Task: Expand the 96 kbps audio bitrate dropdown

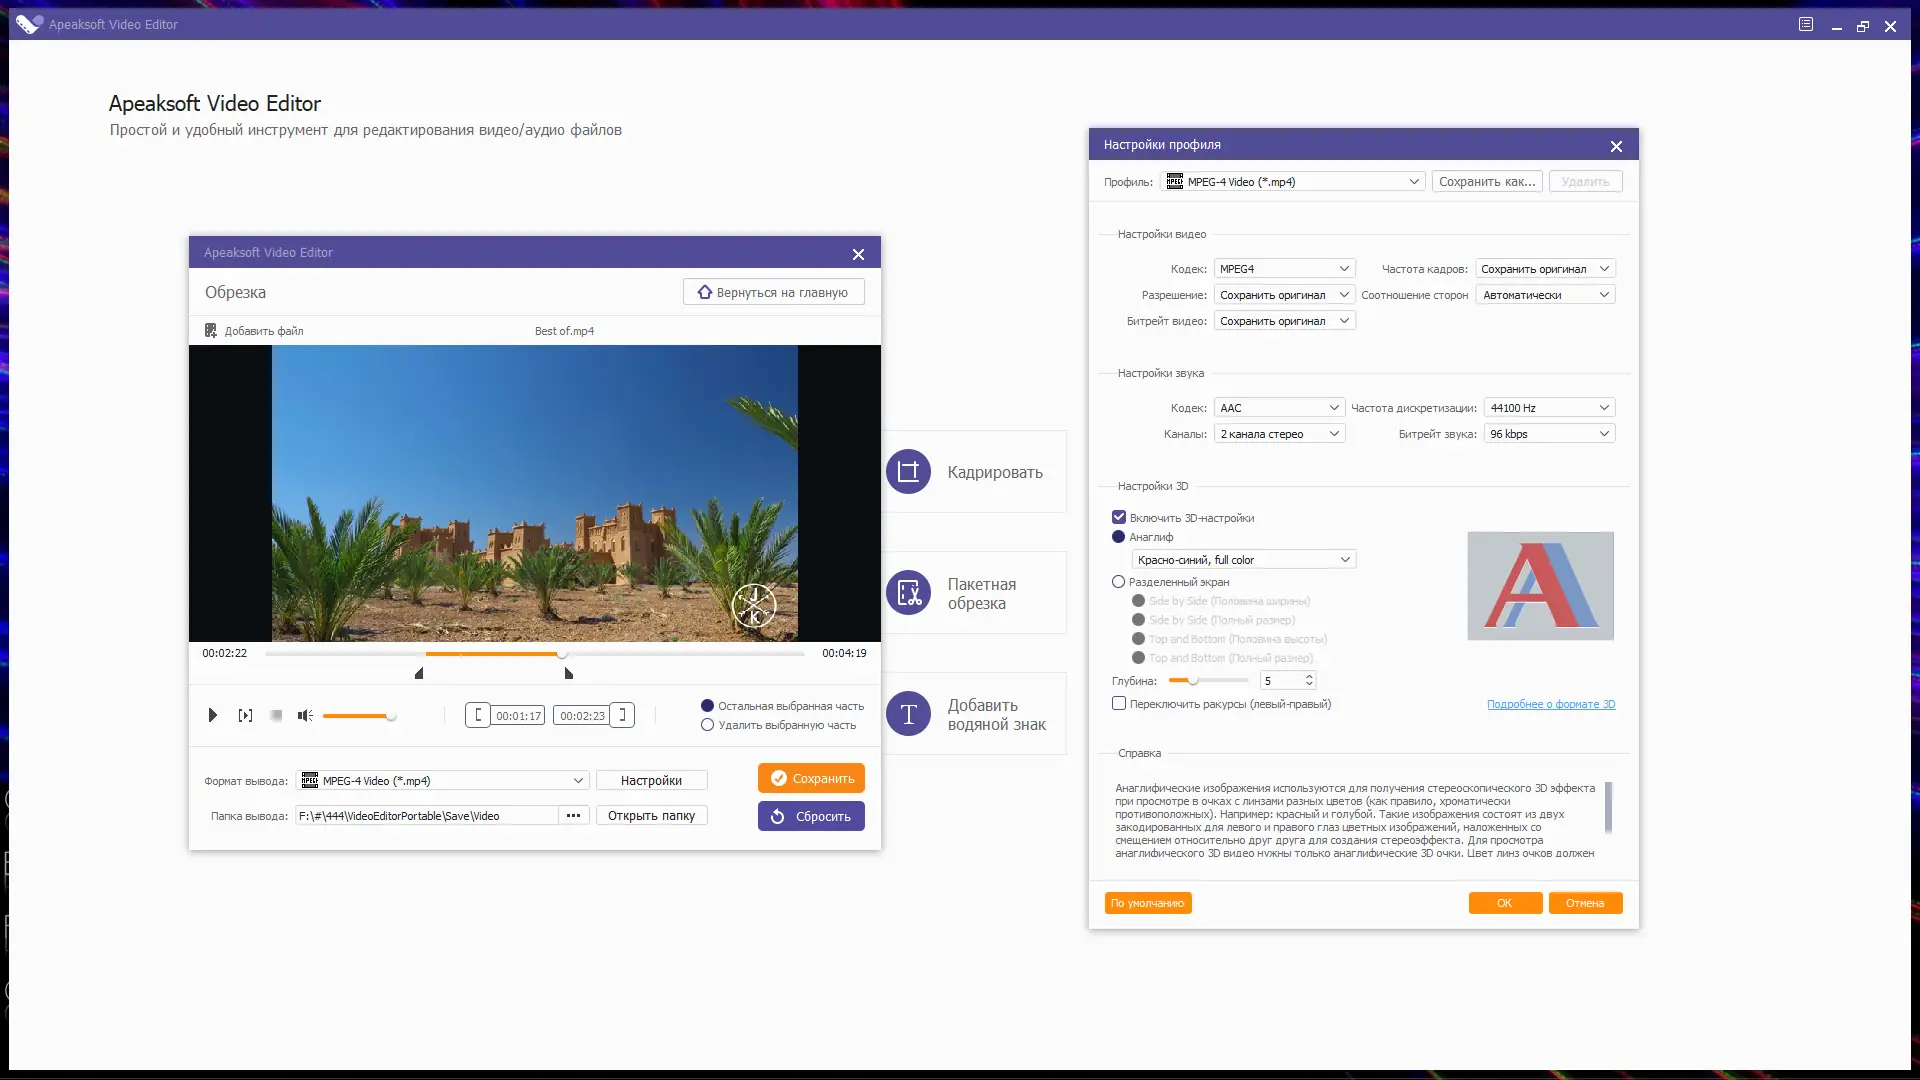Action: 1548,434
